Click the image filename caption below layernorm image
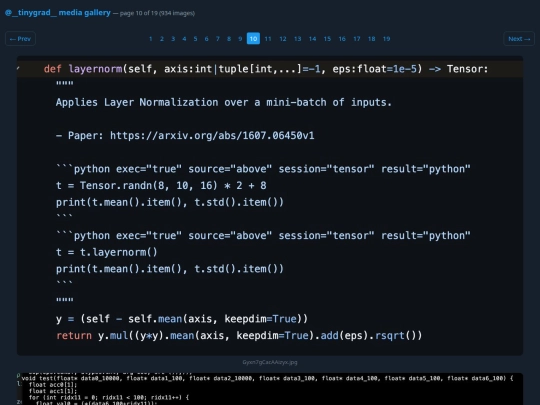The image size is (540, 405). 270,362
